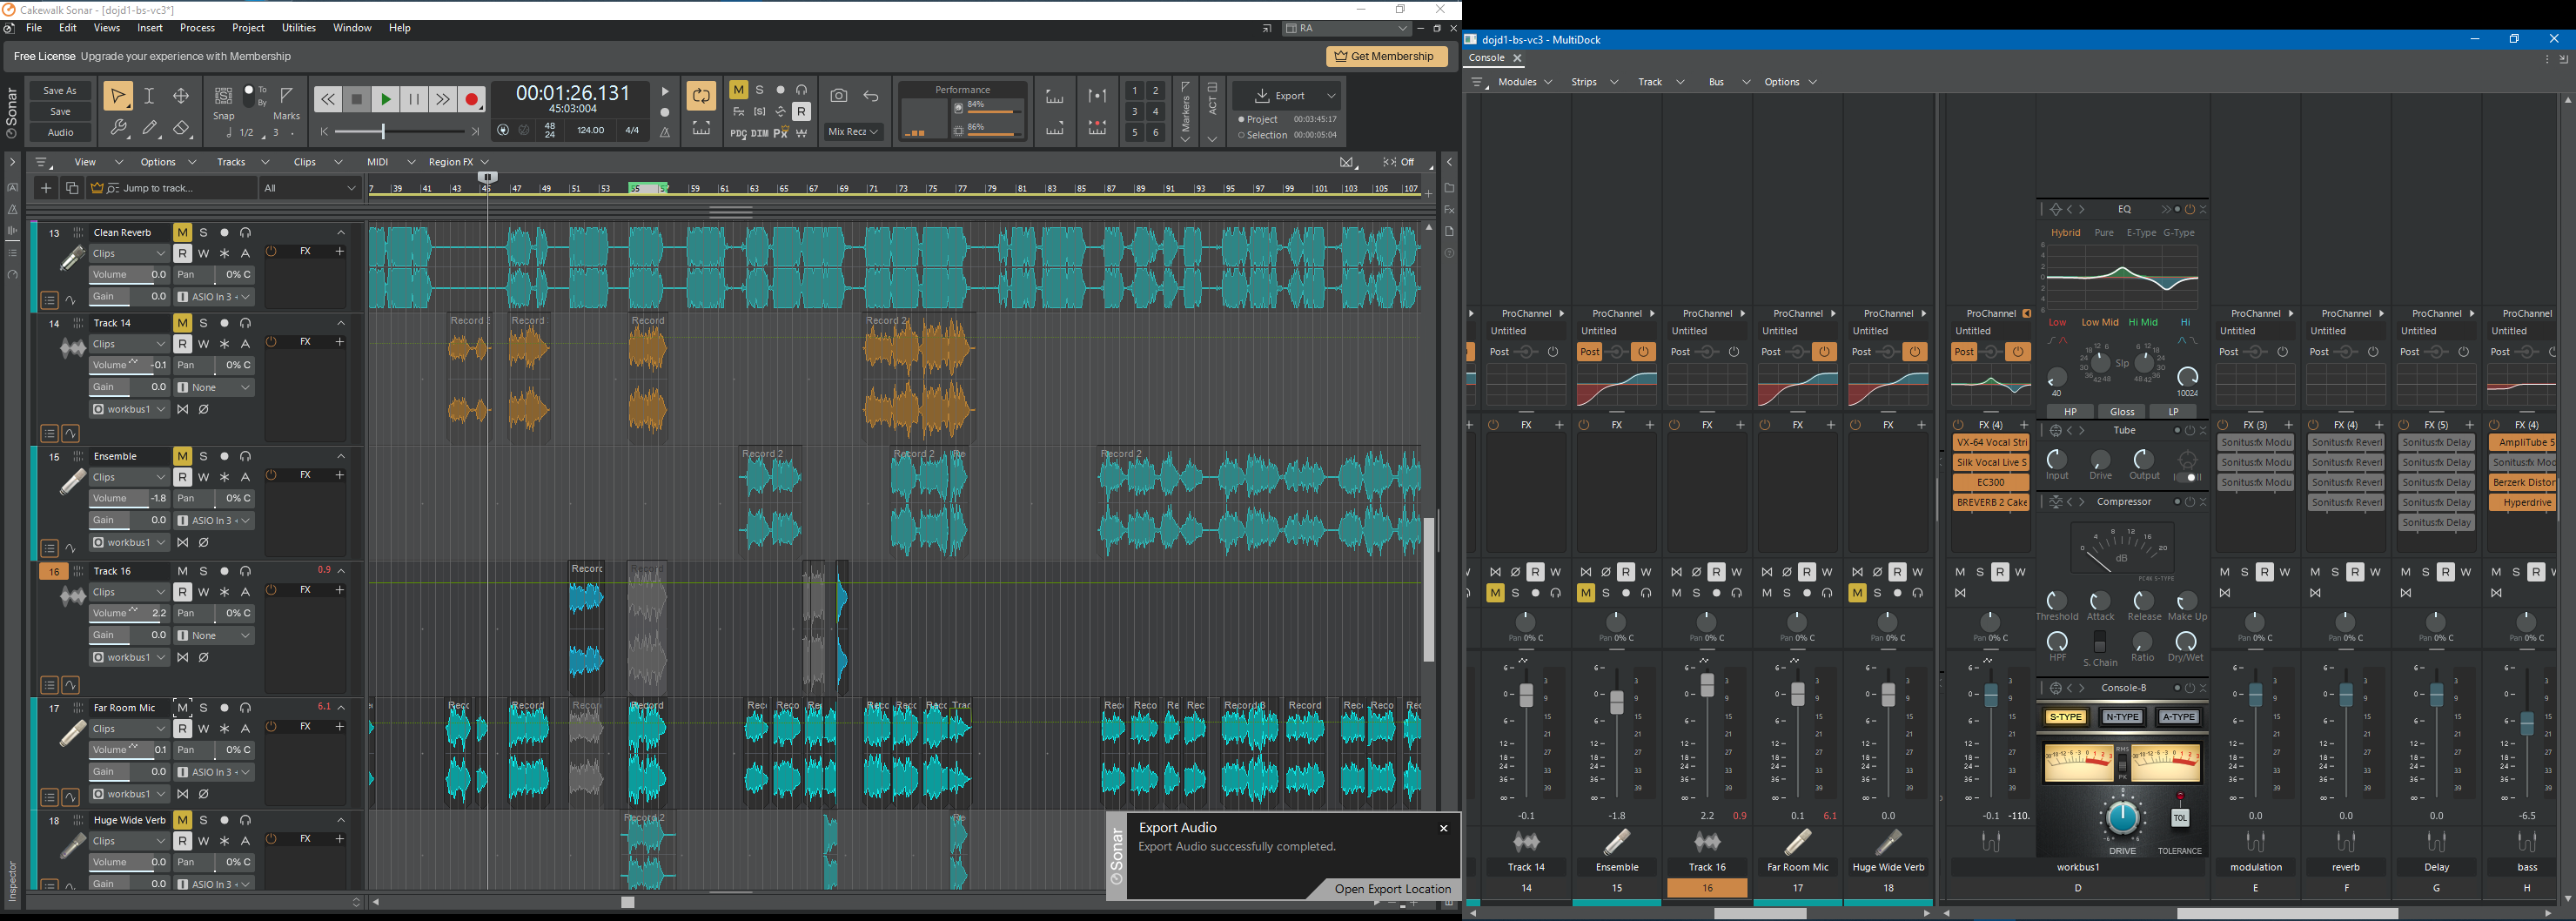The height and width of the screenshot is (921, 2576).
Task: Toggle the global Mute M button
Action: pos(739,90)
